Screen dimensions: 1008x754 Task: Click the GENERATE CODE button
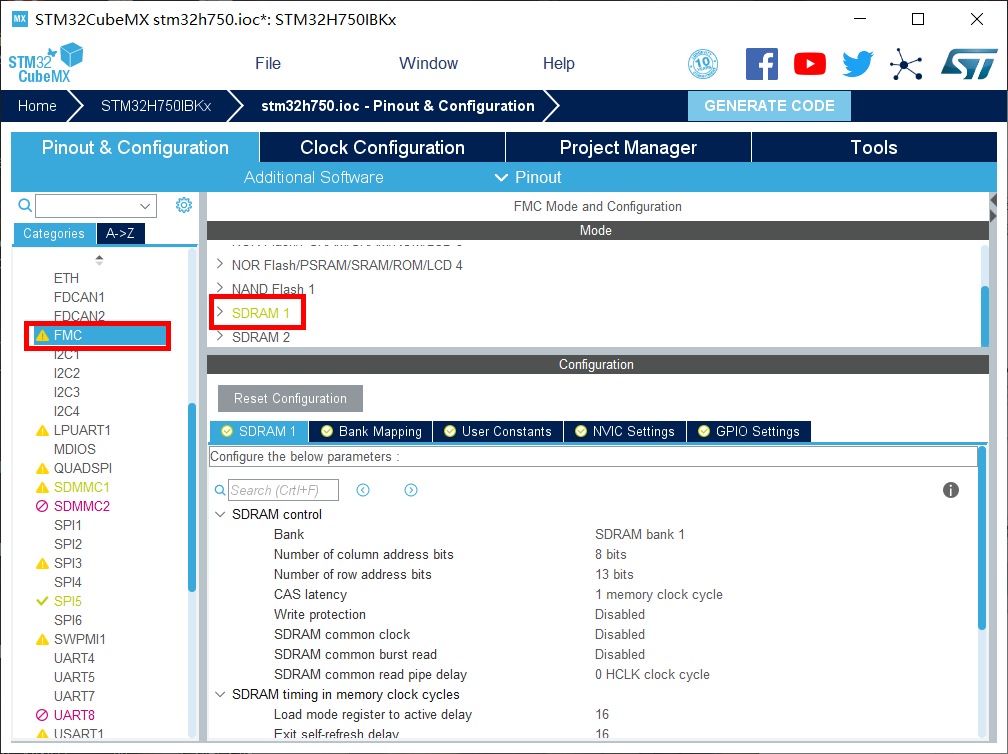(768, 106)
